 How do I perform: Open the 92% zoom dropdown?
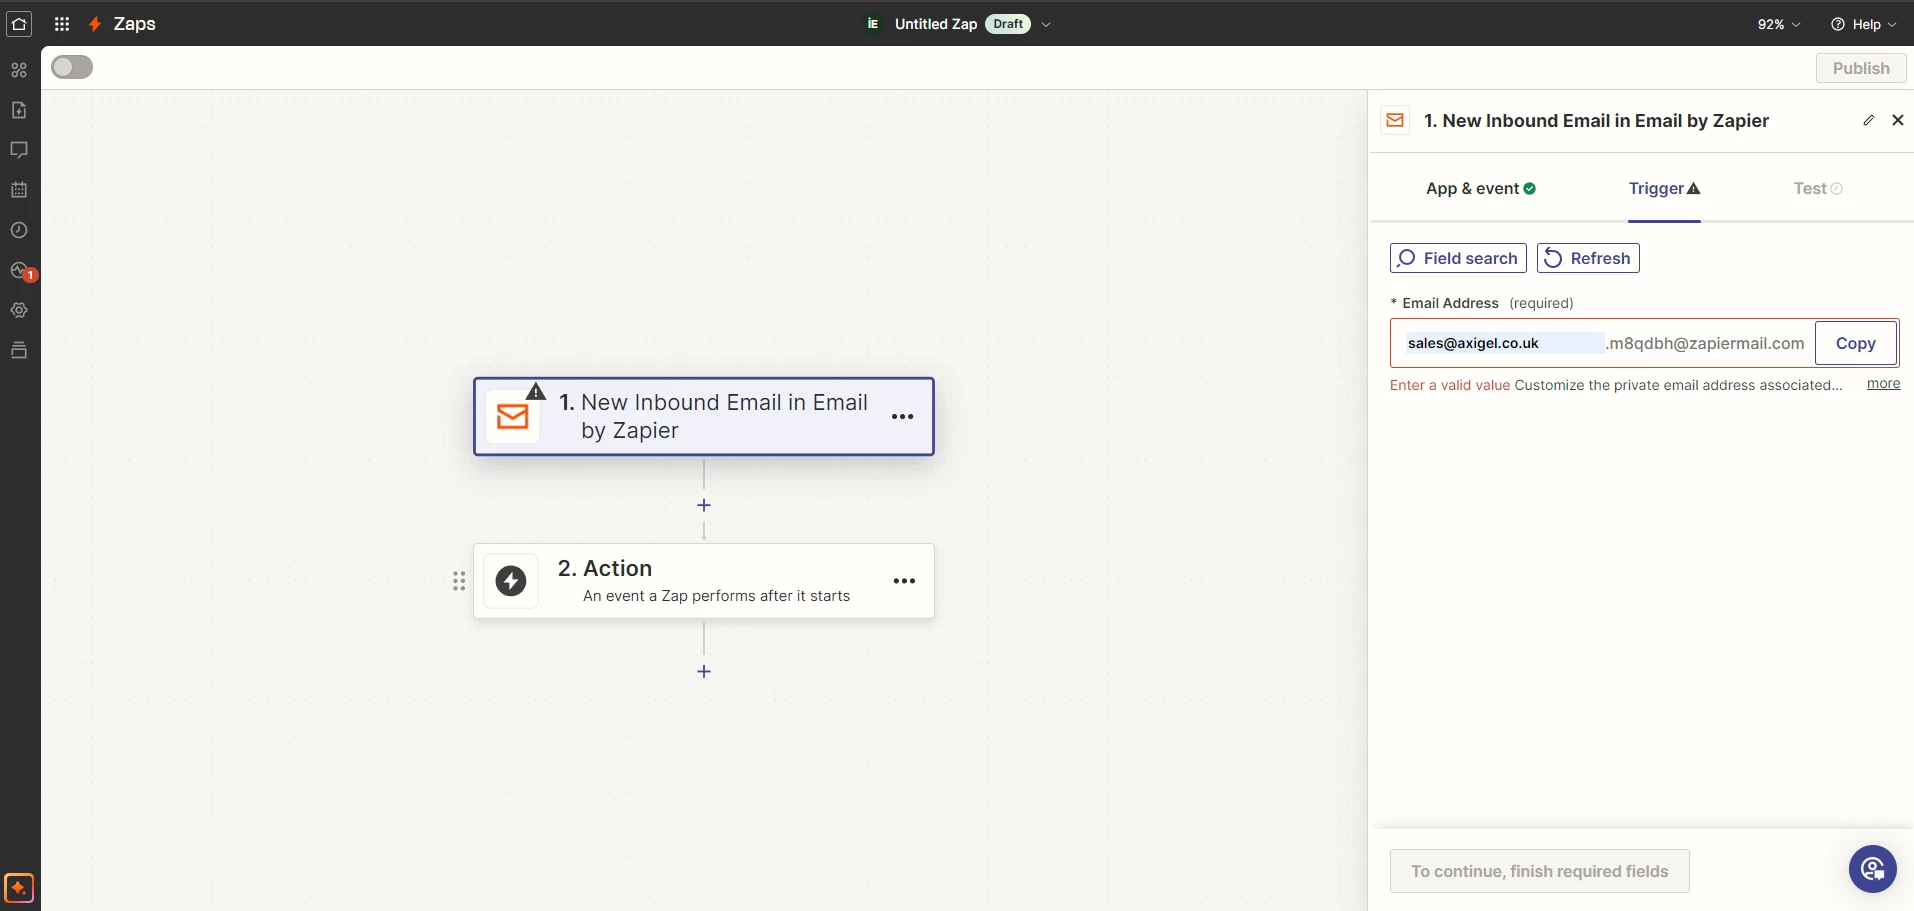click(1779, 24)
